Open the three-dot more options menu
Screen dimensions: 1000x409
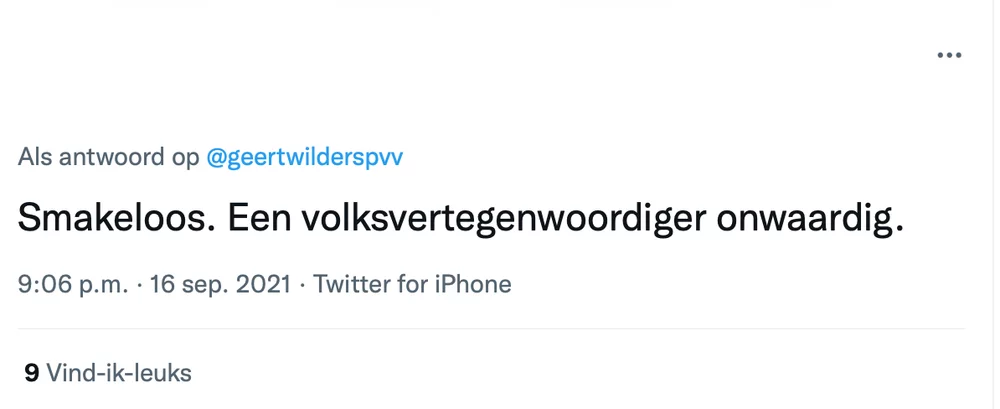(x=948, y=56)
